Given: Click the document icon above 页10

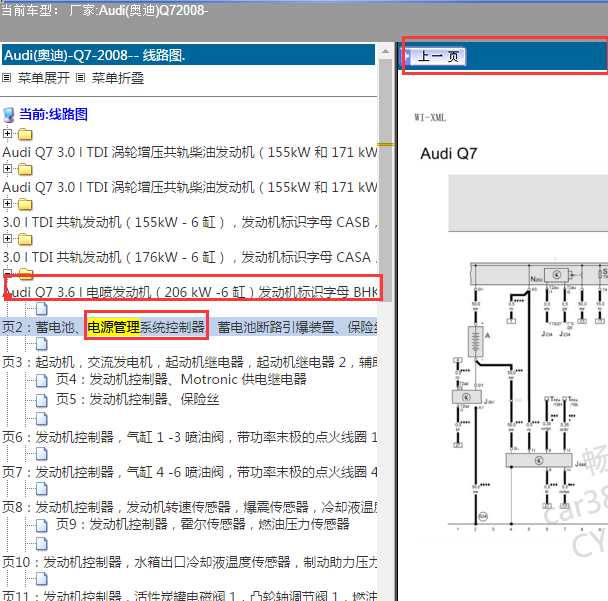Looking at the screenshot, I should click(42, 544).
